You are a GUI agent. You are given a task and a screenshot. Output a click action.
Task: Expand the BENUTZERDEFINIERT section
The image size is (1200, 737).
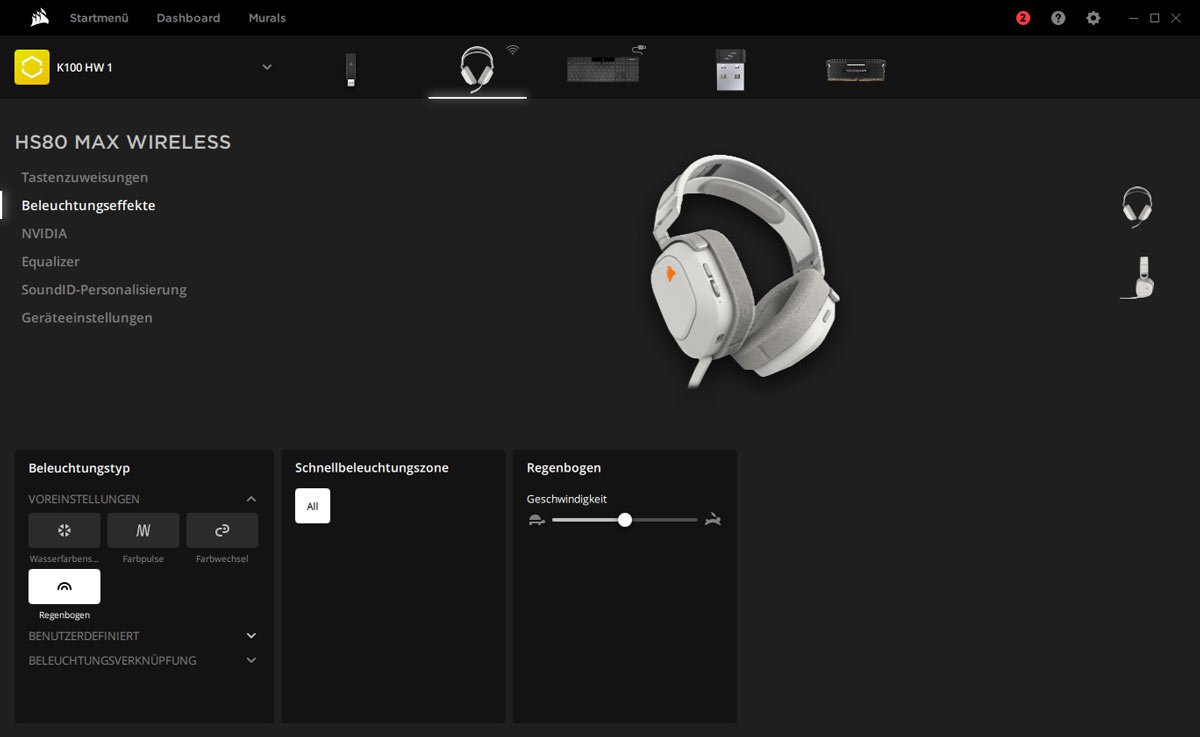pos(251,636)
